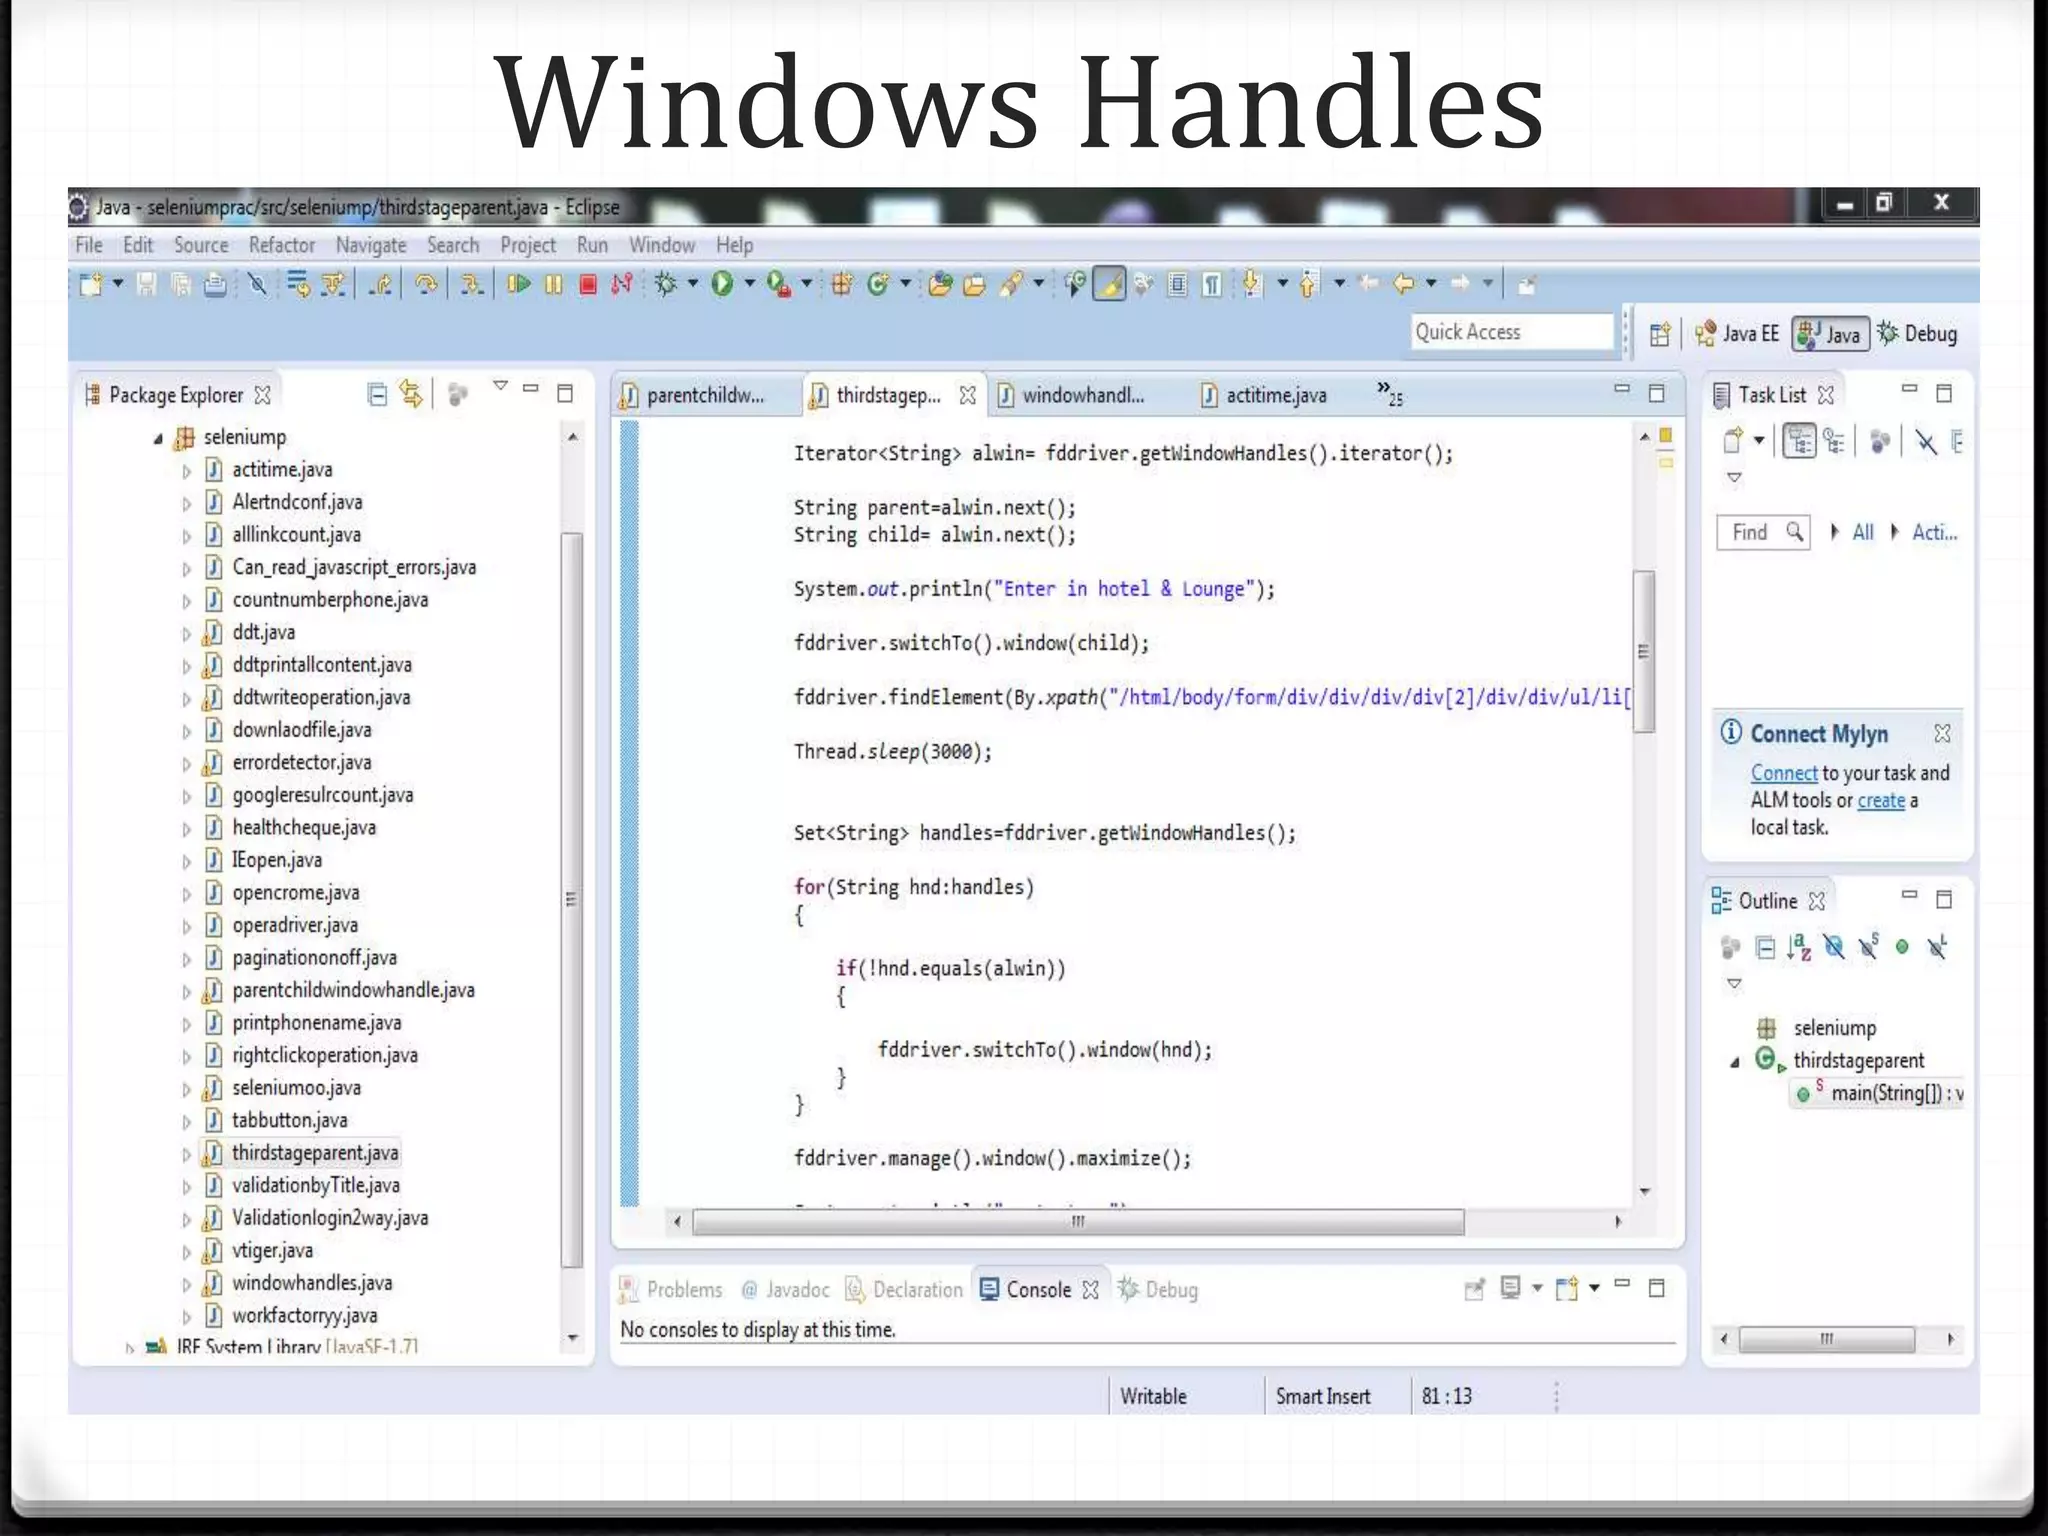Close the Connect Mylyn notice
Screen dimensions: 2048x1536
coord(1942,733)
